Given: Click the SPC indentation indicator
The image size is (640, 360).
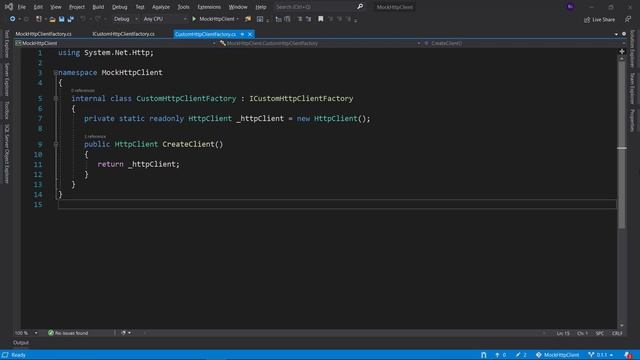Looking at the screenshot, I should pyautogui.click(x=600, y=333).
